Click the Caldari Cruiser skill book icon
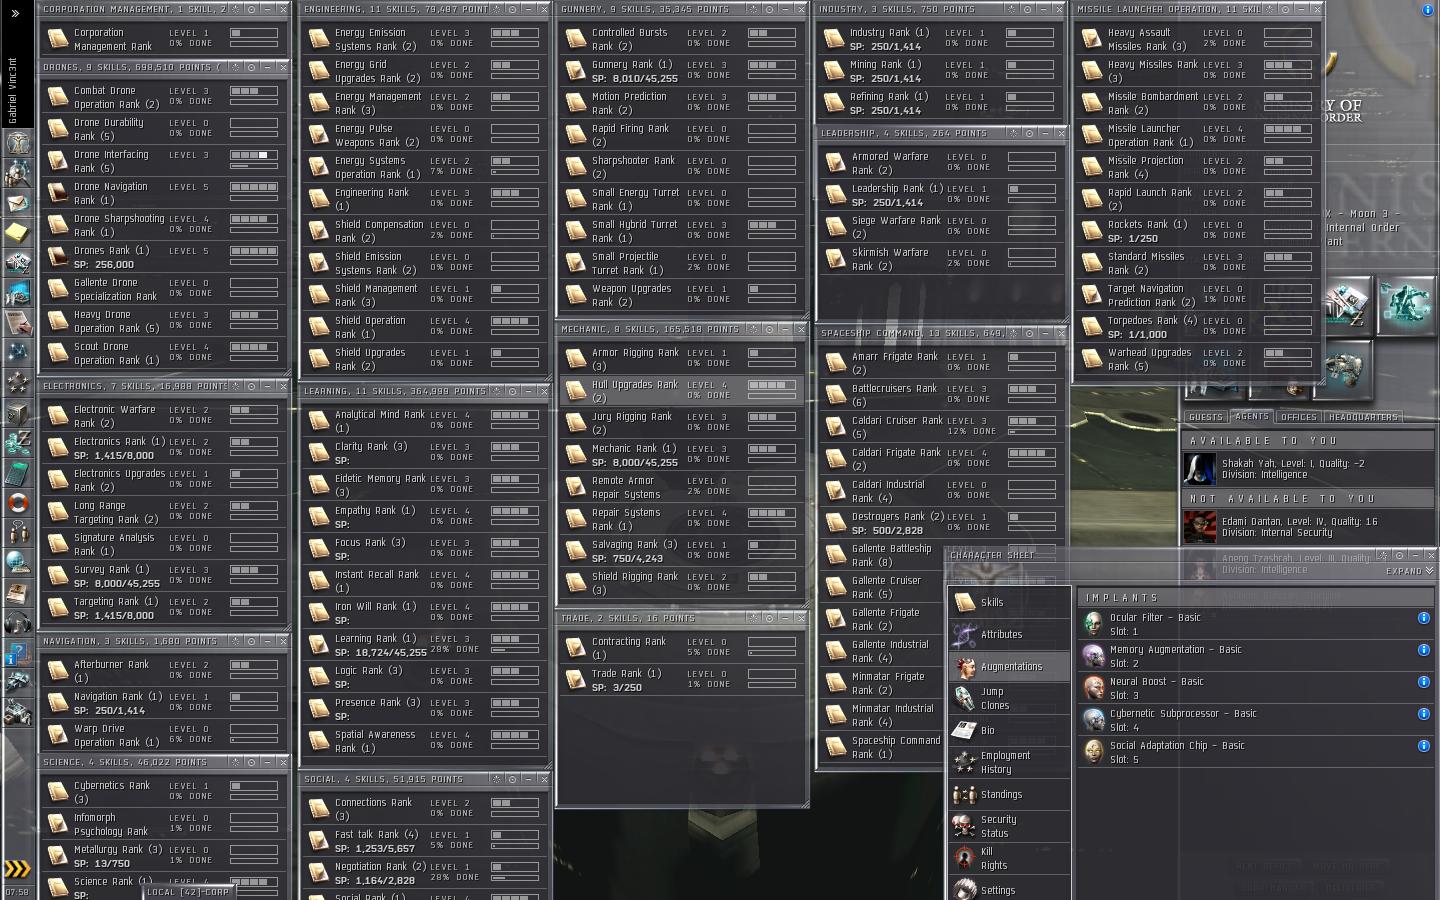 pos(835,427)
